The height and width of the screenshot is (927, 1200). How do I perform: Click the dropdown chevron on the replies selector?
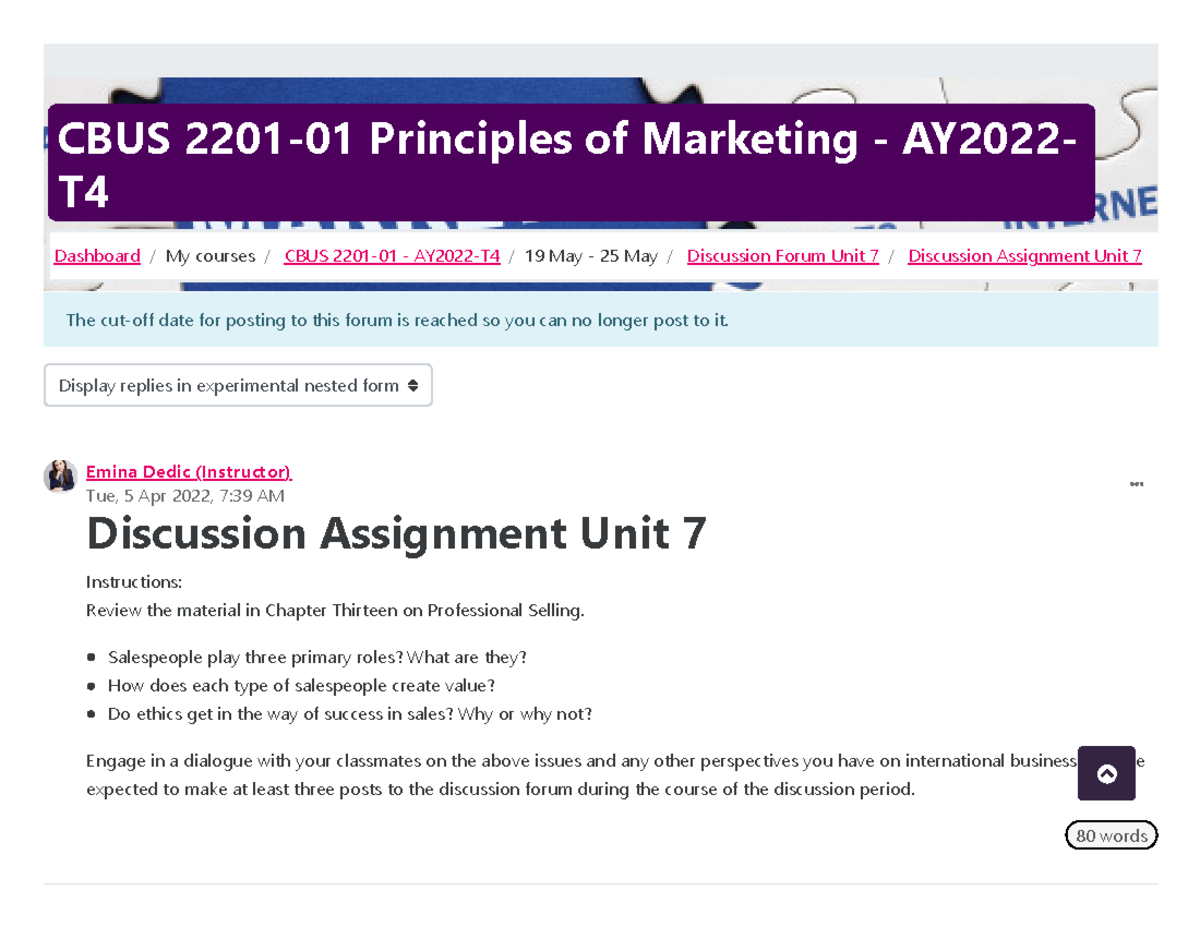(x=414, y=385)
